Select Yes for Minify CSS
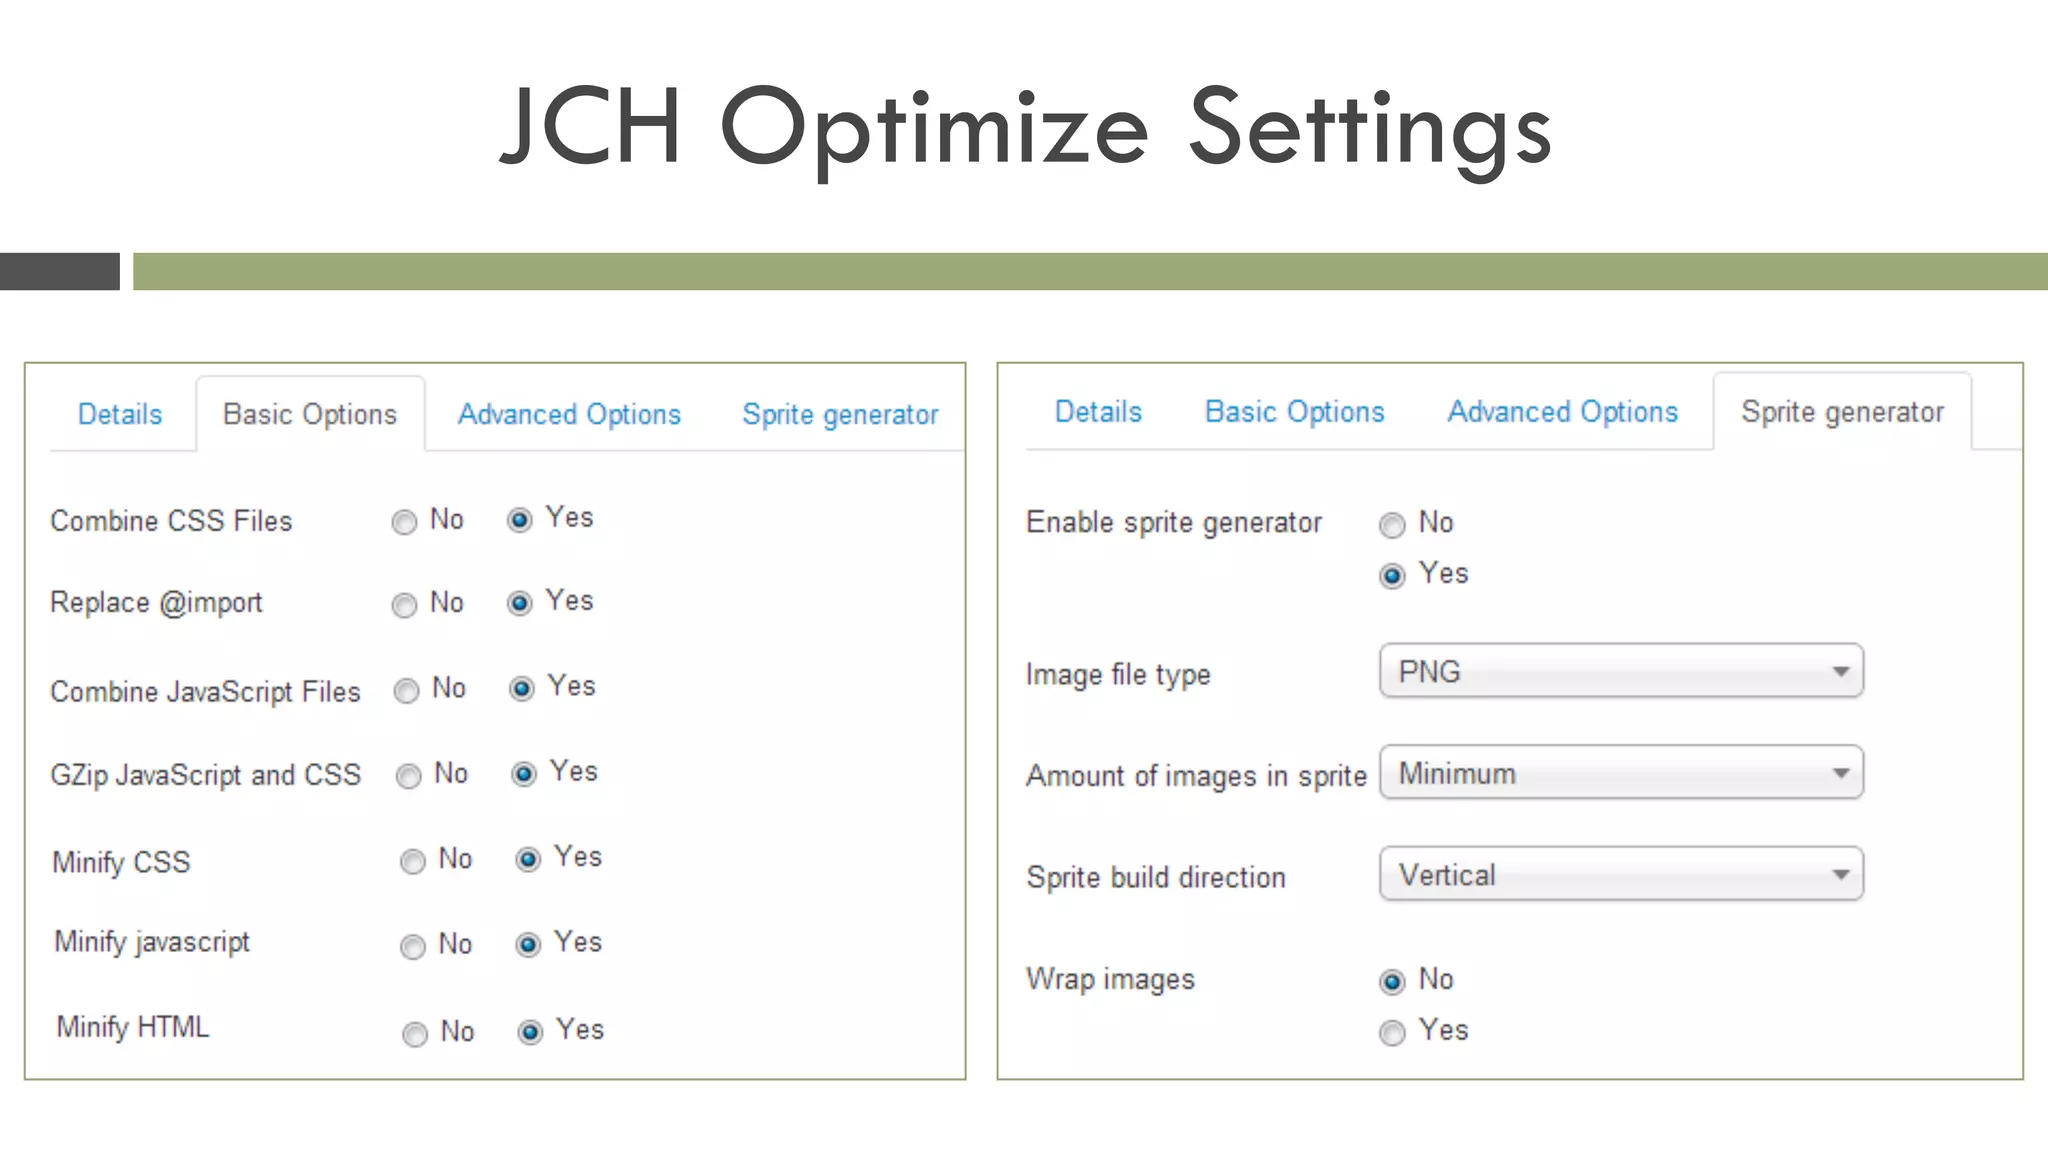The height and width of the screenshot is (1152, 2048). click(x=528, y=859)
